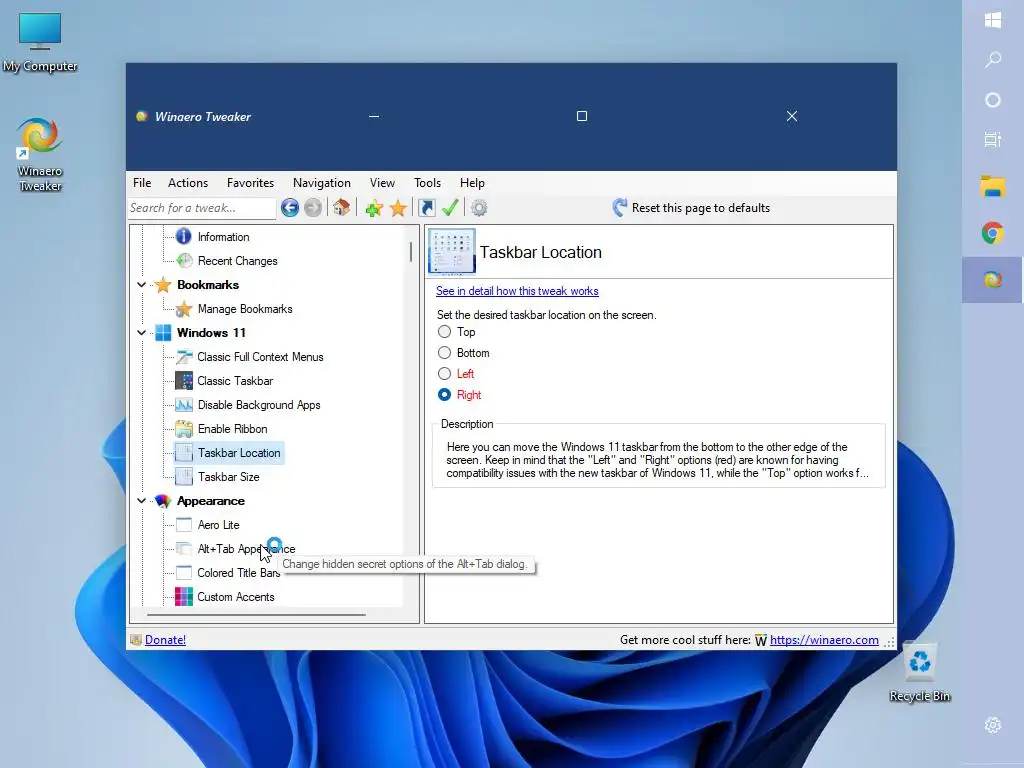Select the Alt+Tab Appearance tree item

(x=246, y=549)
